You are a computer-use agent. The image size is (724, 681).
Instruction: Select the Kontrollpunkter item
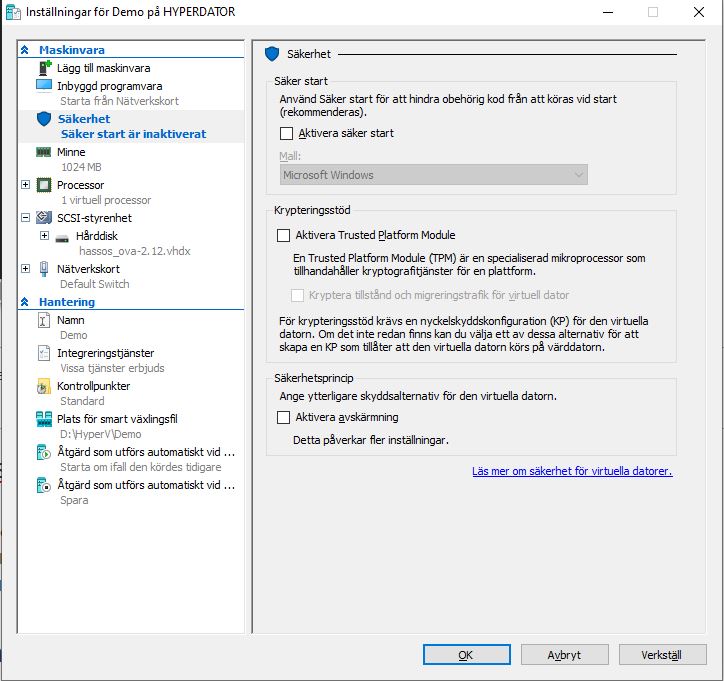[93, 386]
